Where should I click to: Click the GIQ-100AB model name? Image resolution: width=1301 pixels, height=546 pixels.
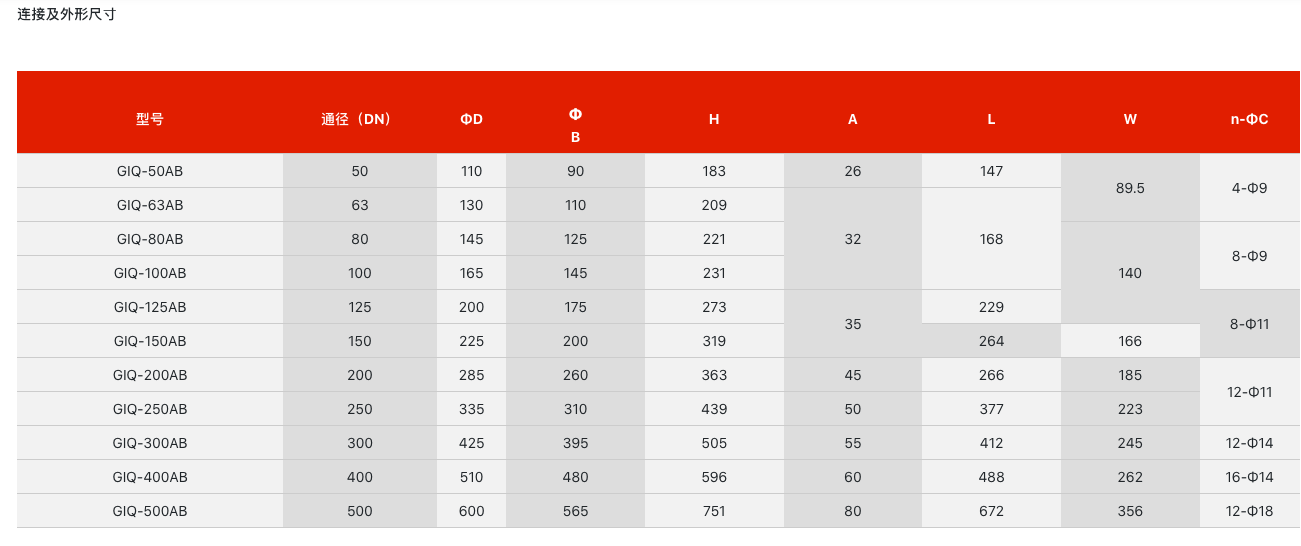(x=150, y=273)
